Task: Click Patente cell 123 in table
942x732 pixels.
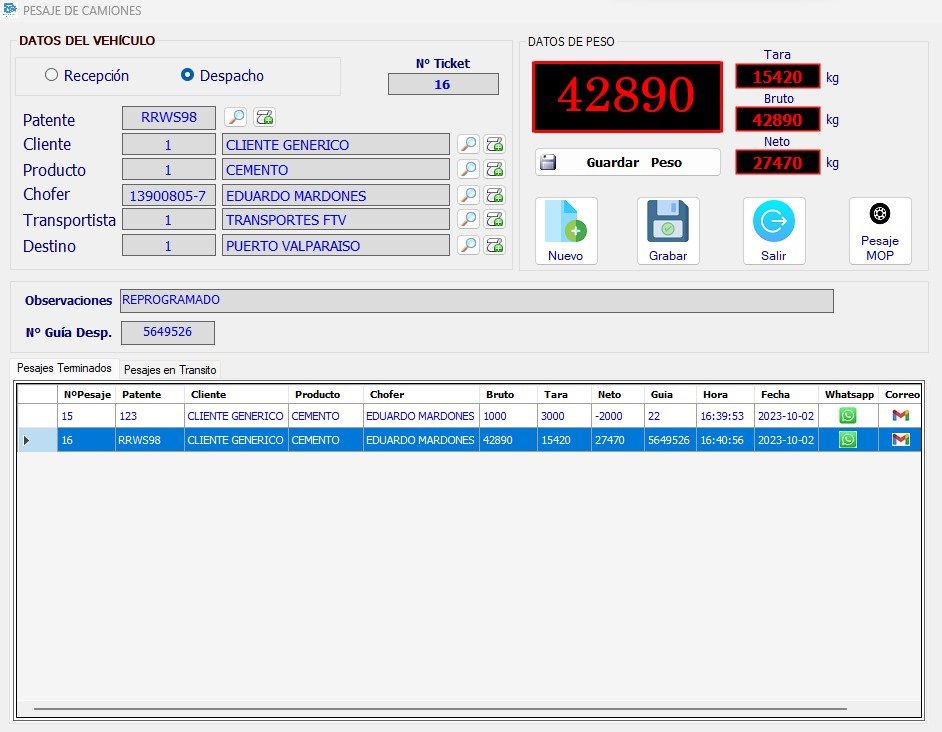Action: (x=150, y=416)
